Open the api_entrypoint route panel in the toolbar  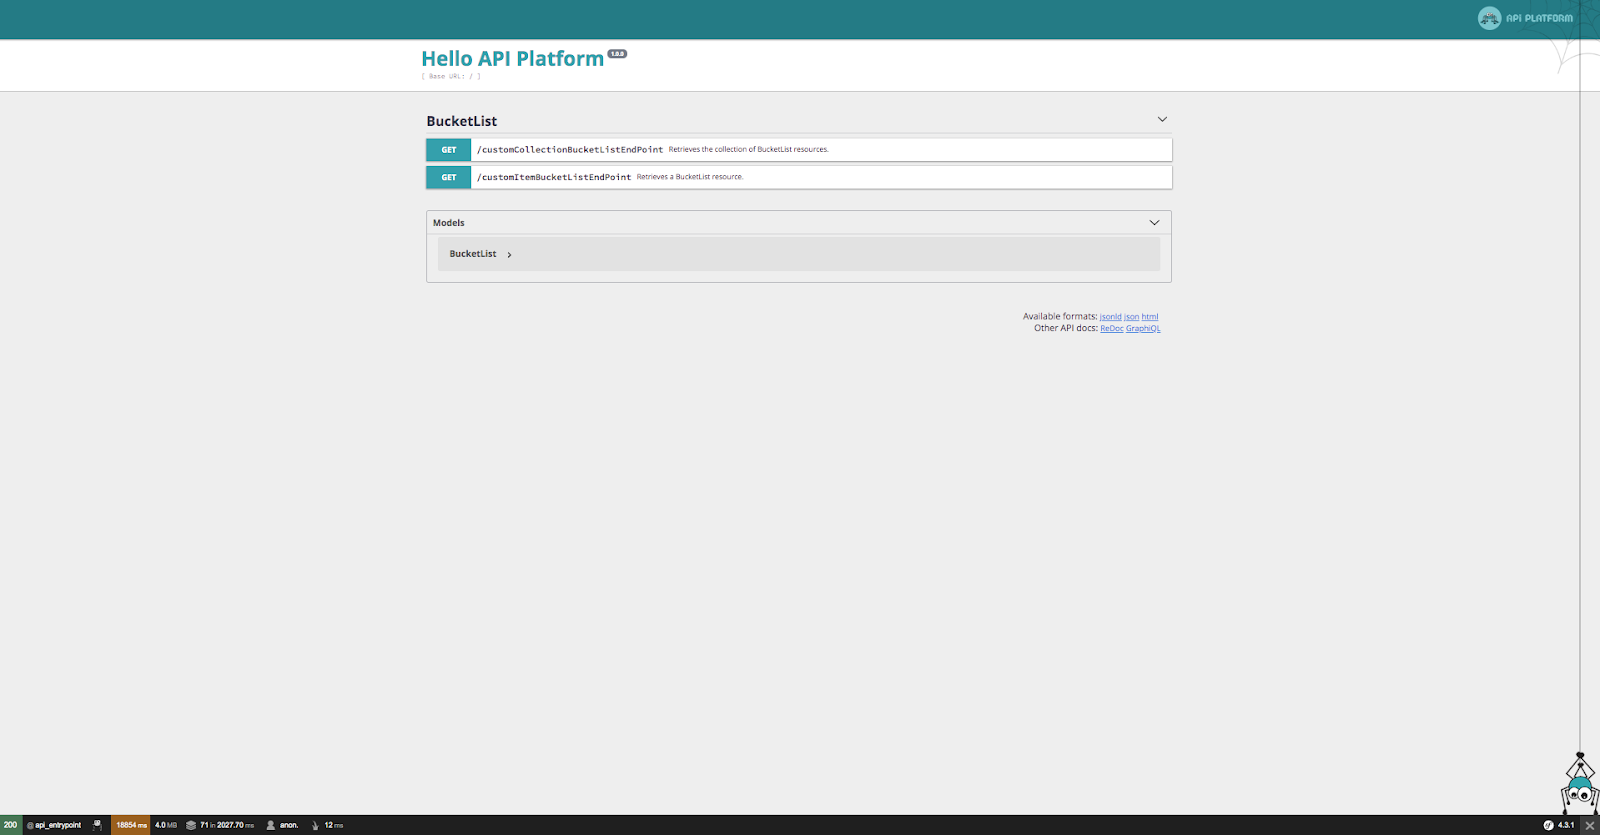[54, 825]
